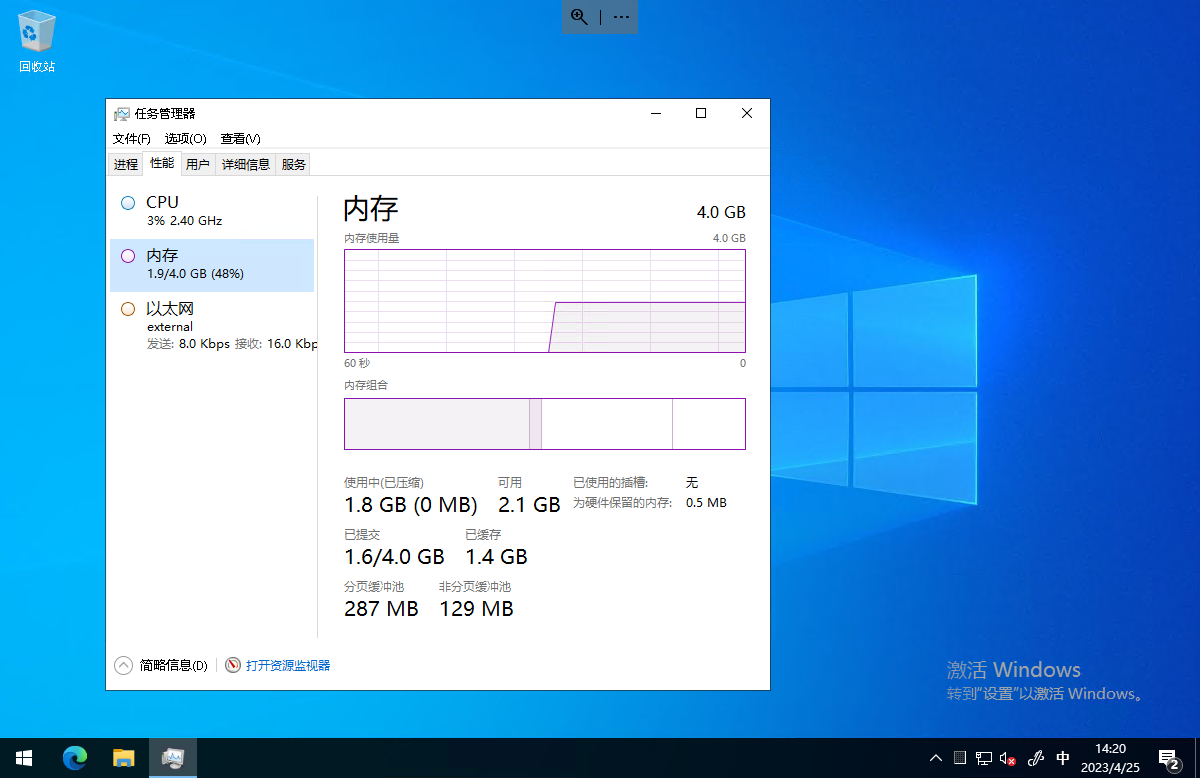This screenshot has width=1200, height=778.
Task: Click the memory composition bar
Action: pyautogui.click(x=545, y=424)
